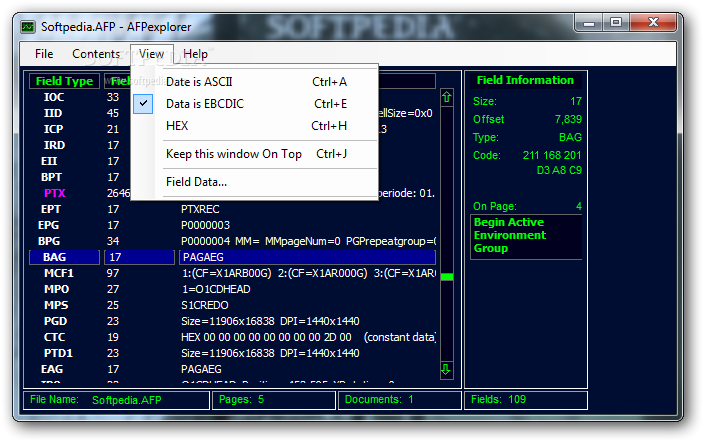The width and height of the screenshot is (704, 442).
Task: Click the P0000004 MM= data text
Action: (308, 241)
